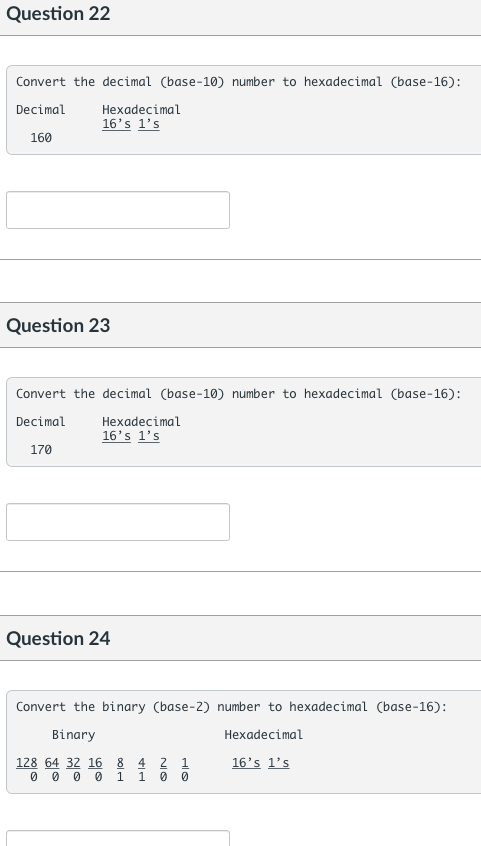Click the Hexadecimal label in Question 24
The width and height of the screenshot is (481, 846).
(x=264, y=735)
